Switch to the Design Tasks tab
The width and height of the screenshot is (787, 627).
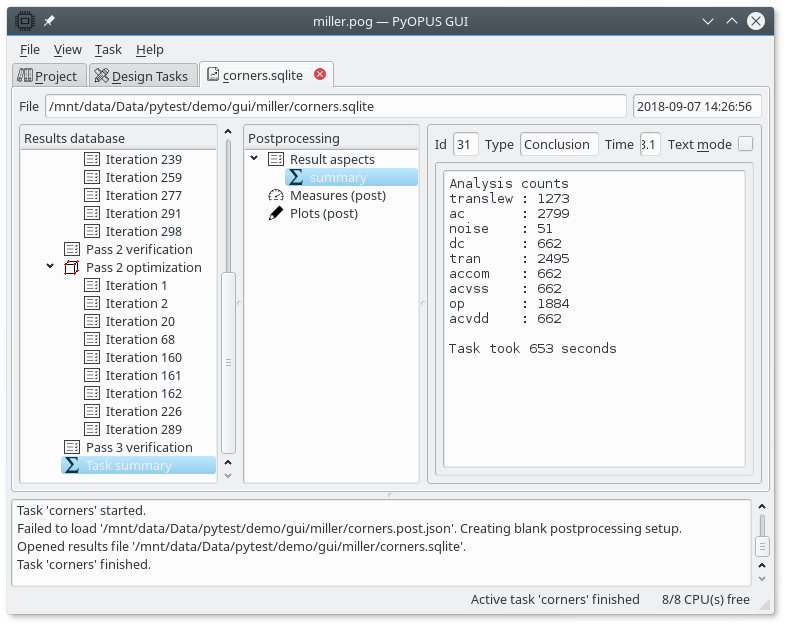click(x=140, y=76)
